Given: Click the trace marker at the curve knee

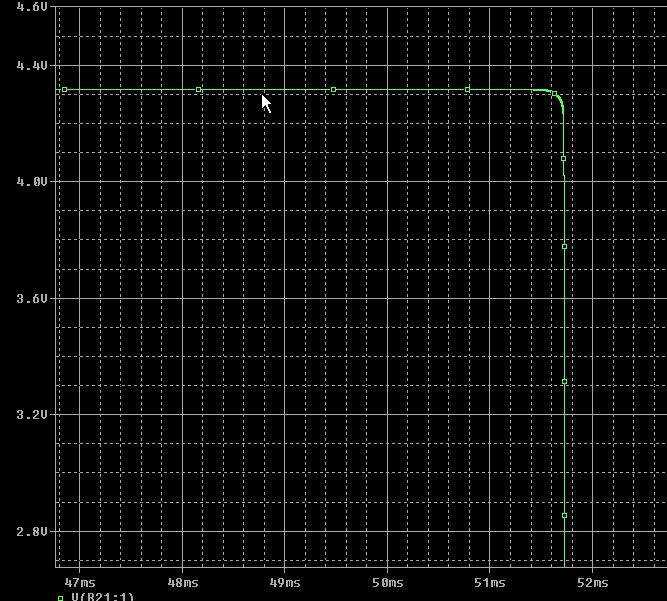Looking at the screenshot, I should tap(555, 94).
